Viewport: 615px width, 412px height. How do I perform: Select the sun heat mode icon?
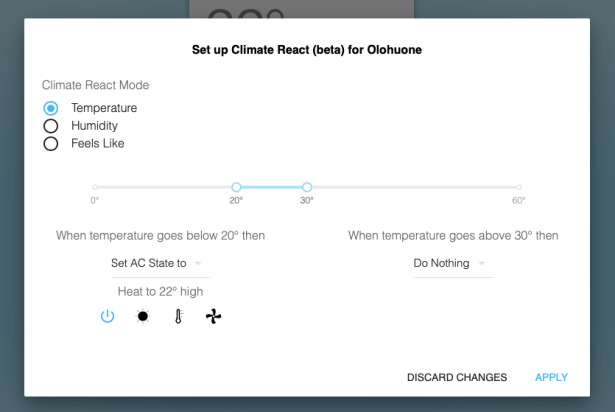pos(142,316)
